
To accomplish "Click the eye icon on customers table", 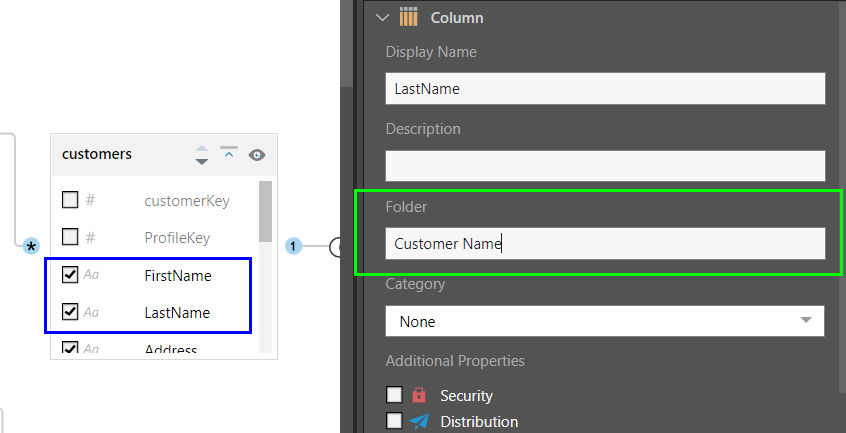I will (x=257, y=155).
